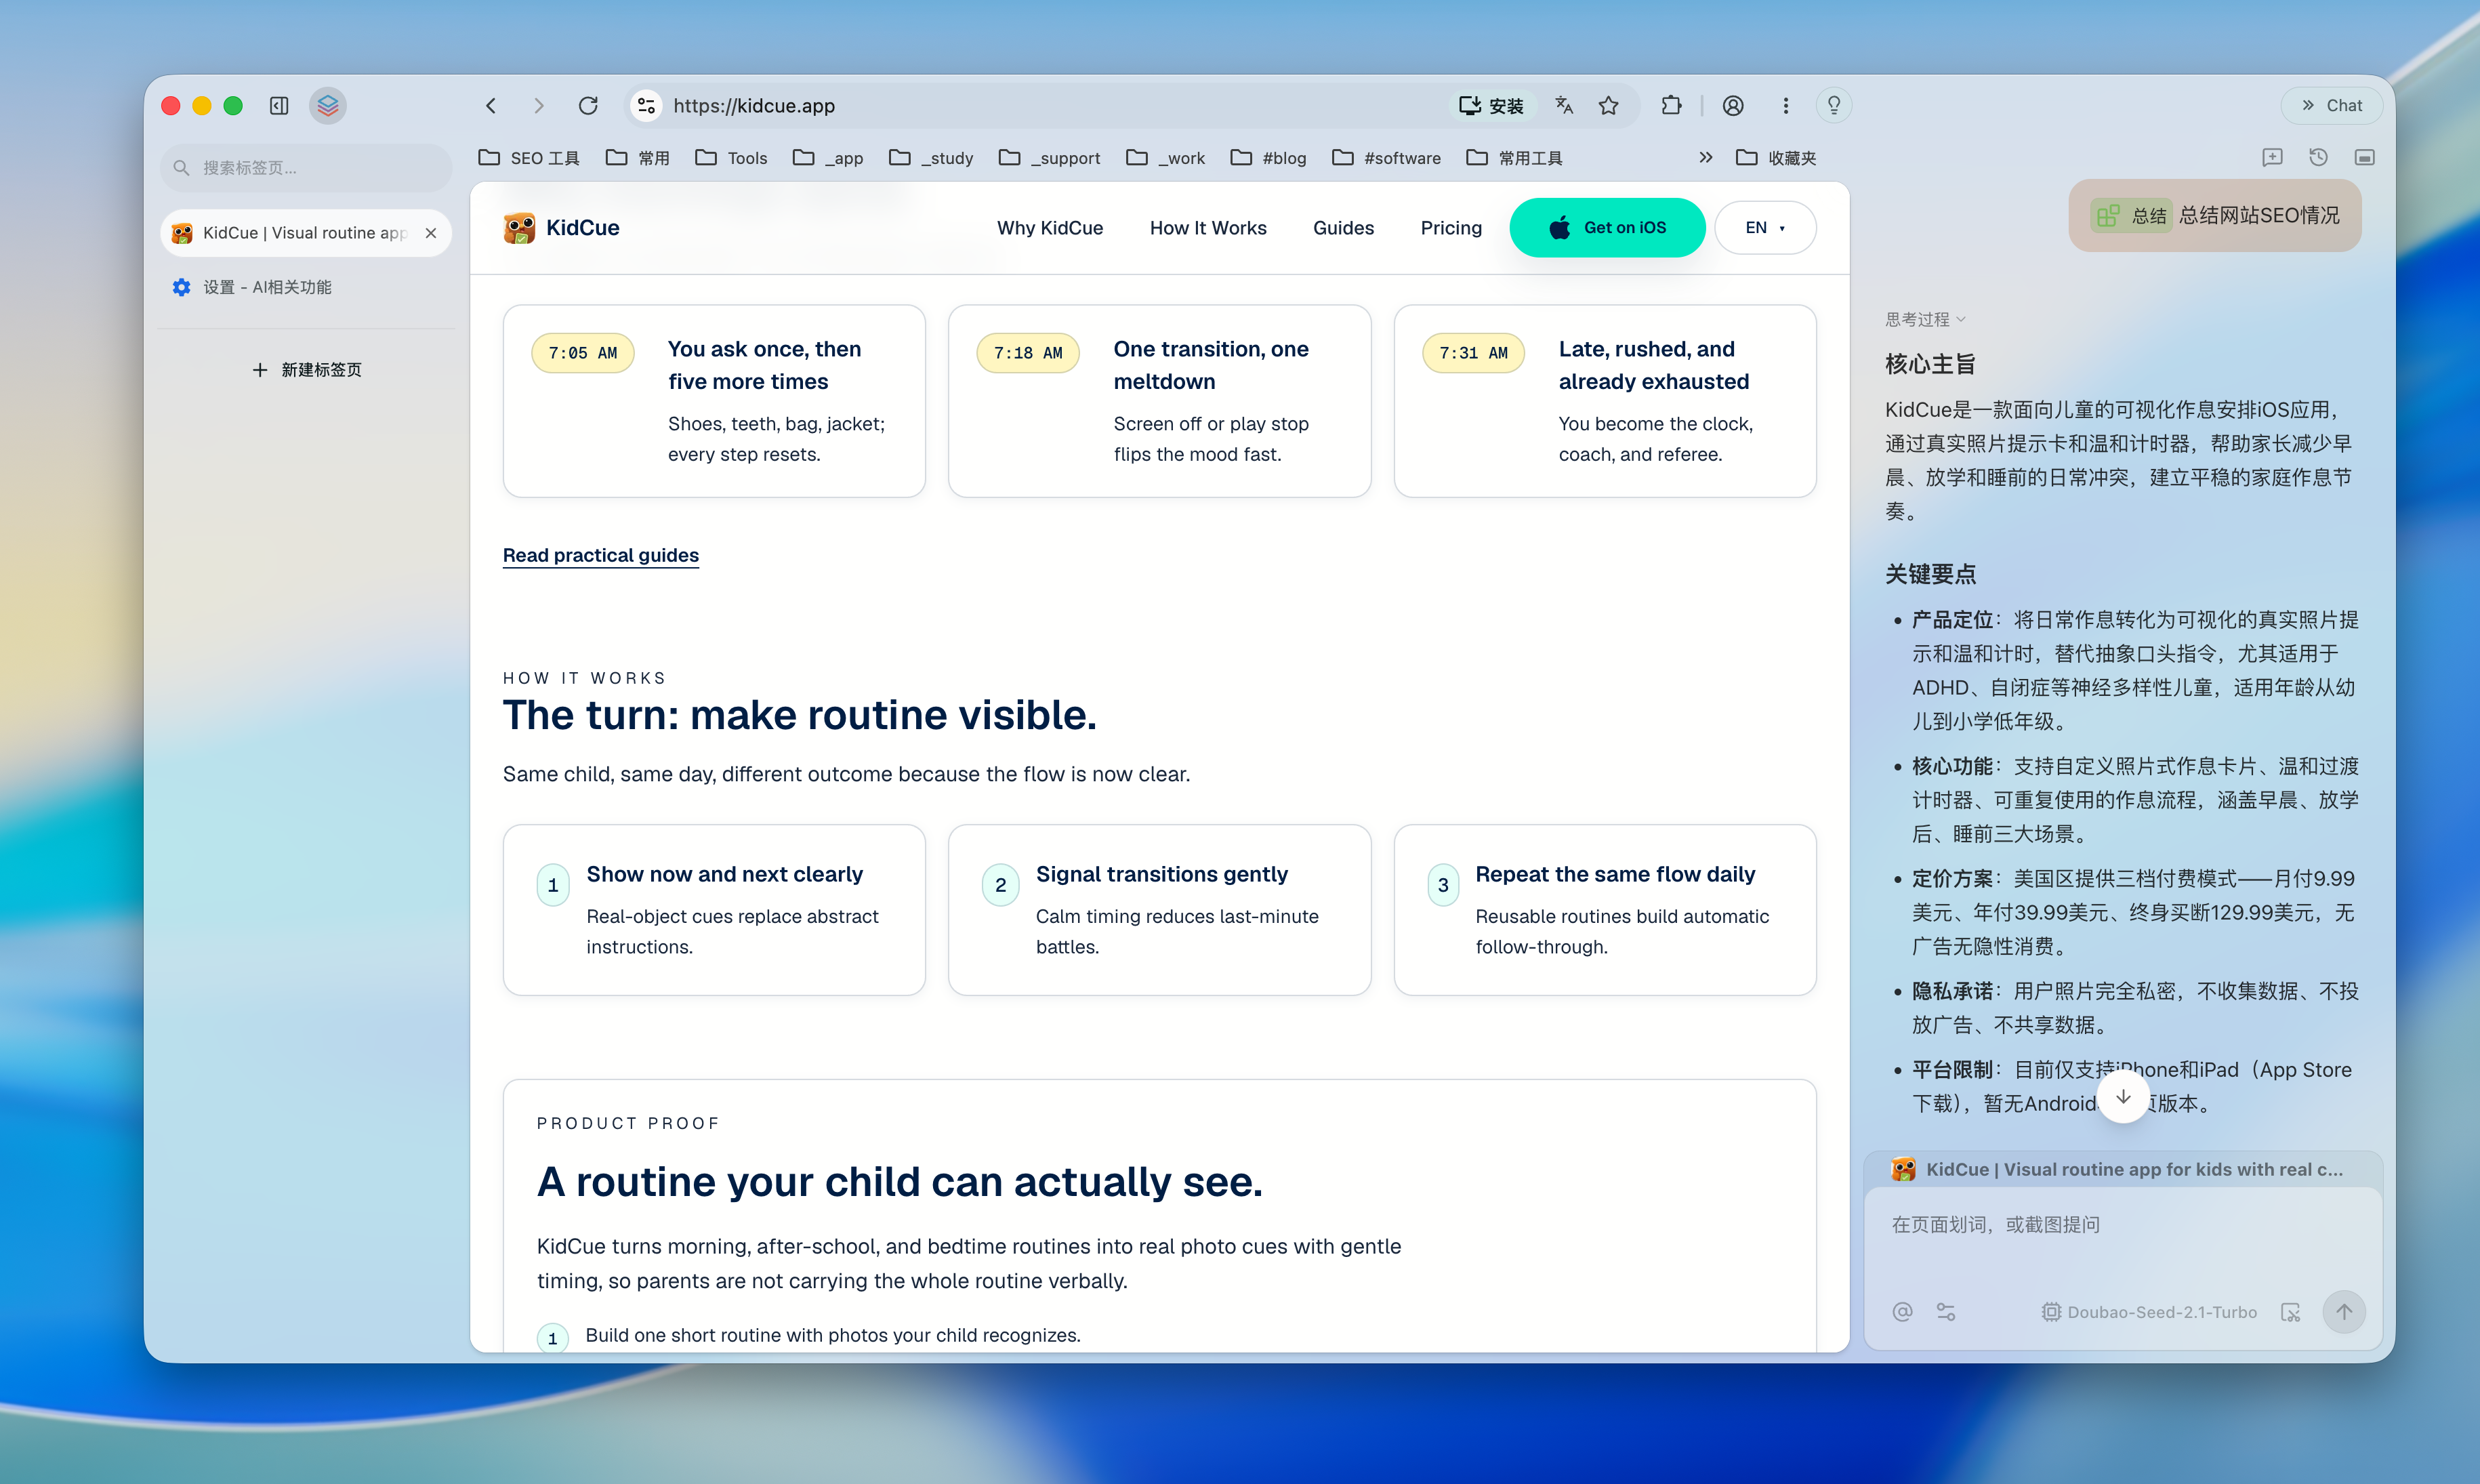2480x1484 pixels.
Task: Click the 7:05 AM time badge
Action: pyautogui.click(x=582, y=353)
